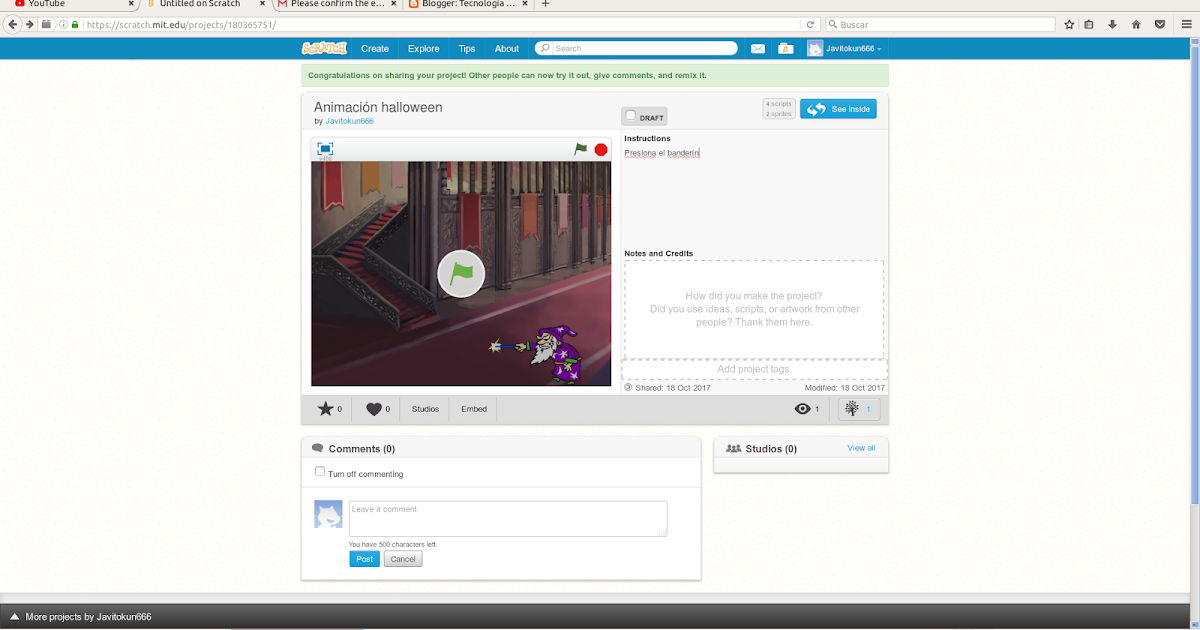This screenshot has width=1200, height=630.
Task: Switch to Untitled on Scratch tab
Action: tap(205, 4)
